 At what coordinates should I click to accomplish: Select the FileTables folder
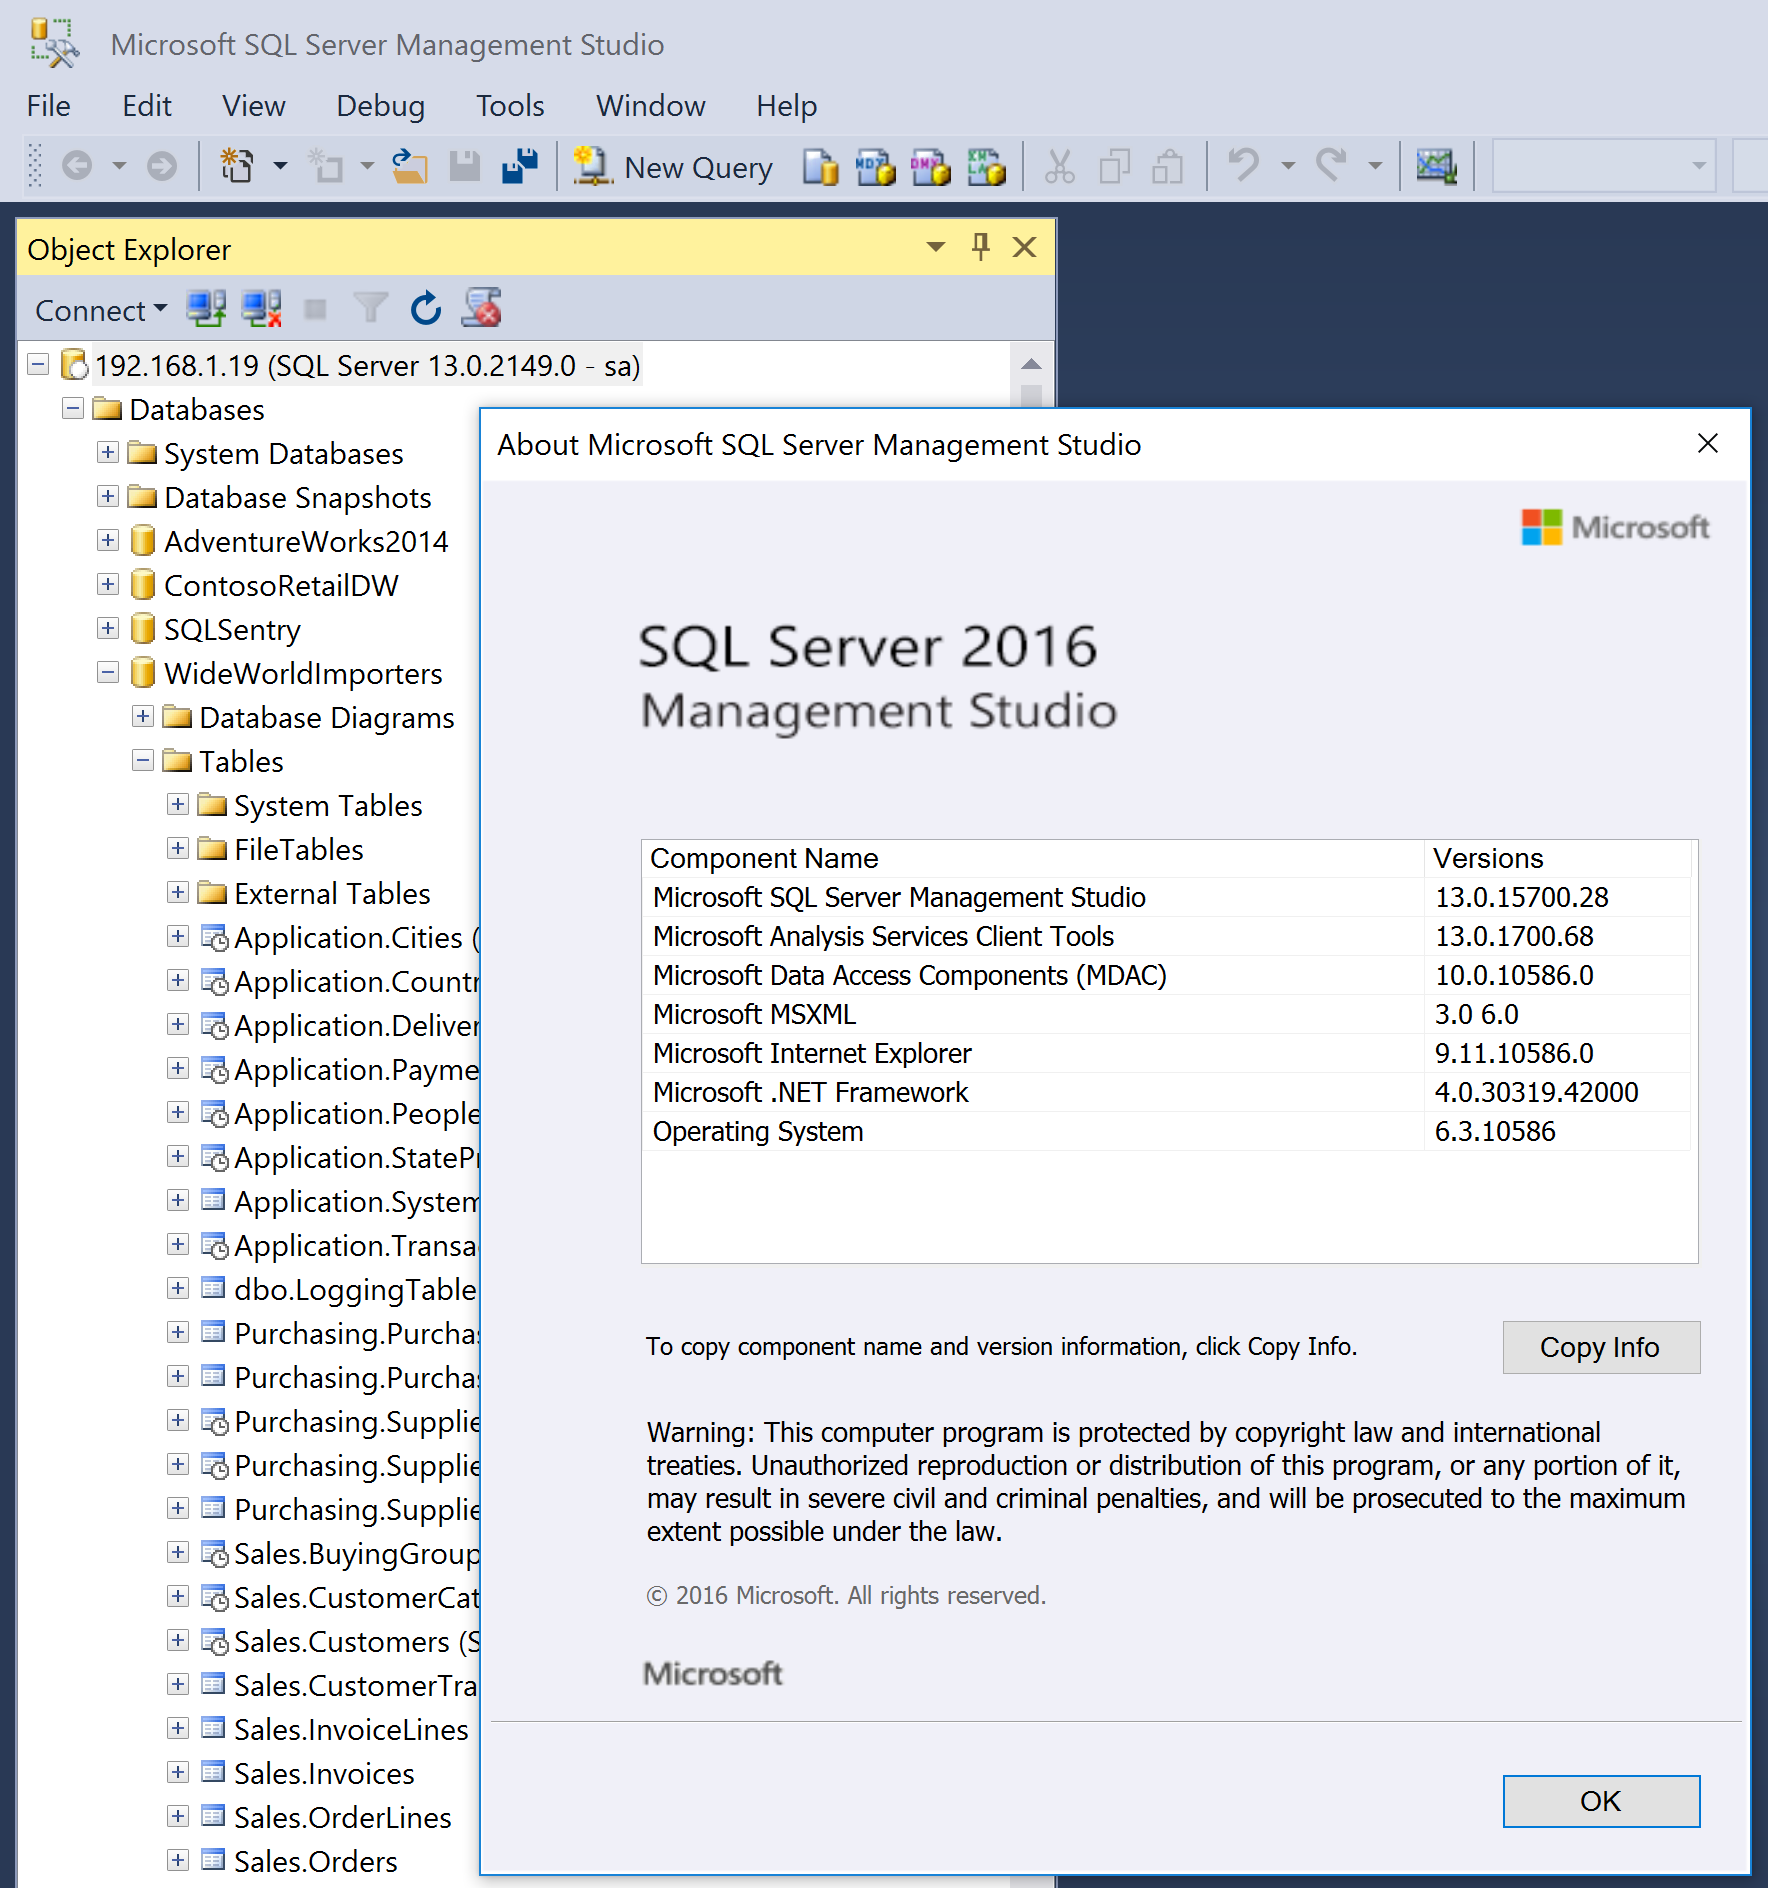tap(299, 849)
